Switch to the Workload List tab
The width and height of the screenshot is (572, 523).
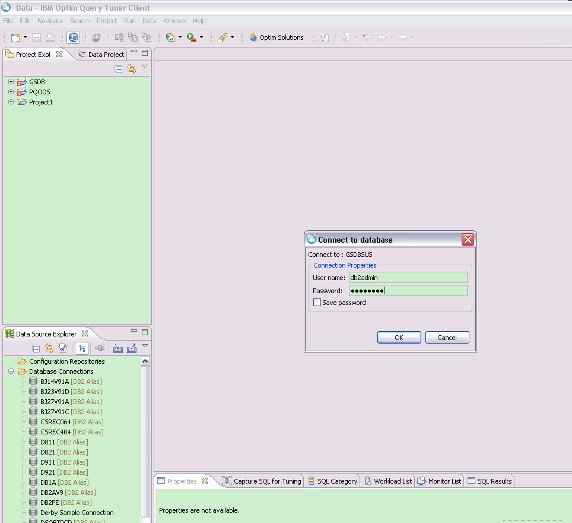point(389,481)
